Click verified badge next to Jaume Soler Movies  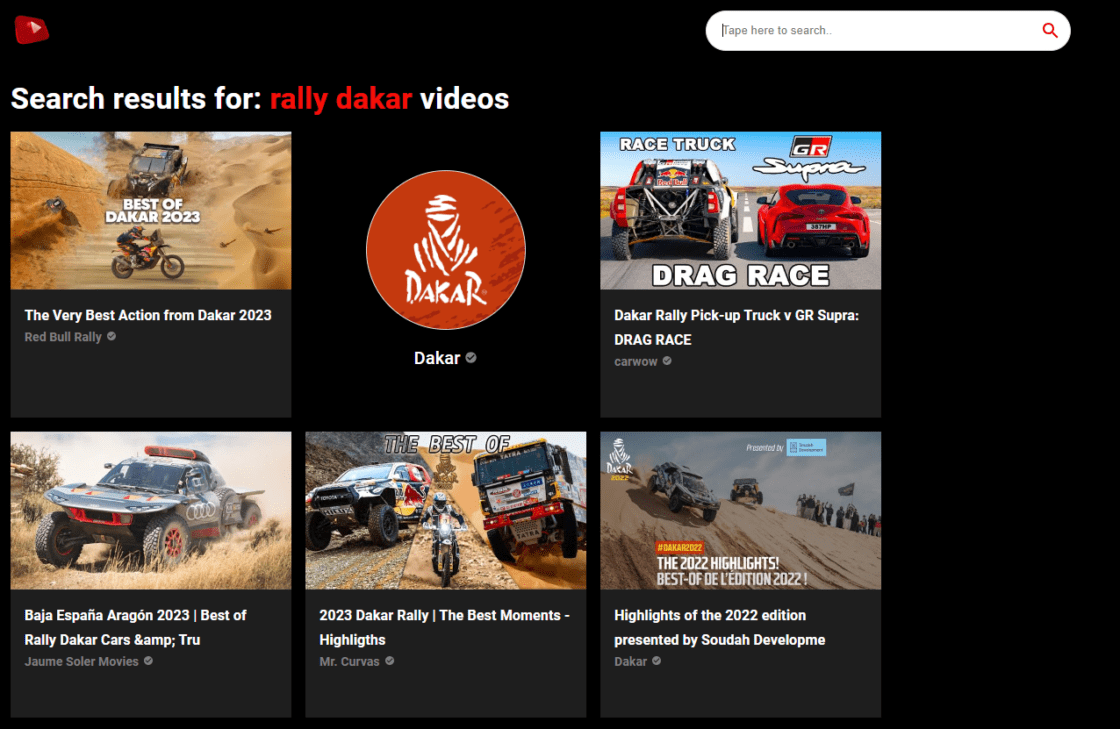(149, 660)
